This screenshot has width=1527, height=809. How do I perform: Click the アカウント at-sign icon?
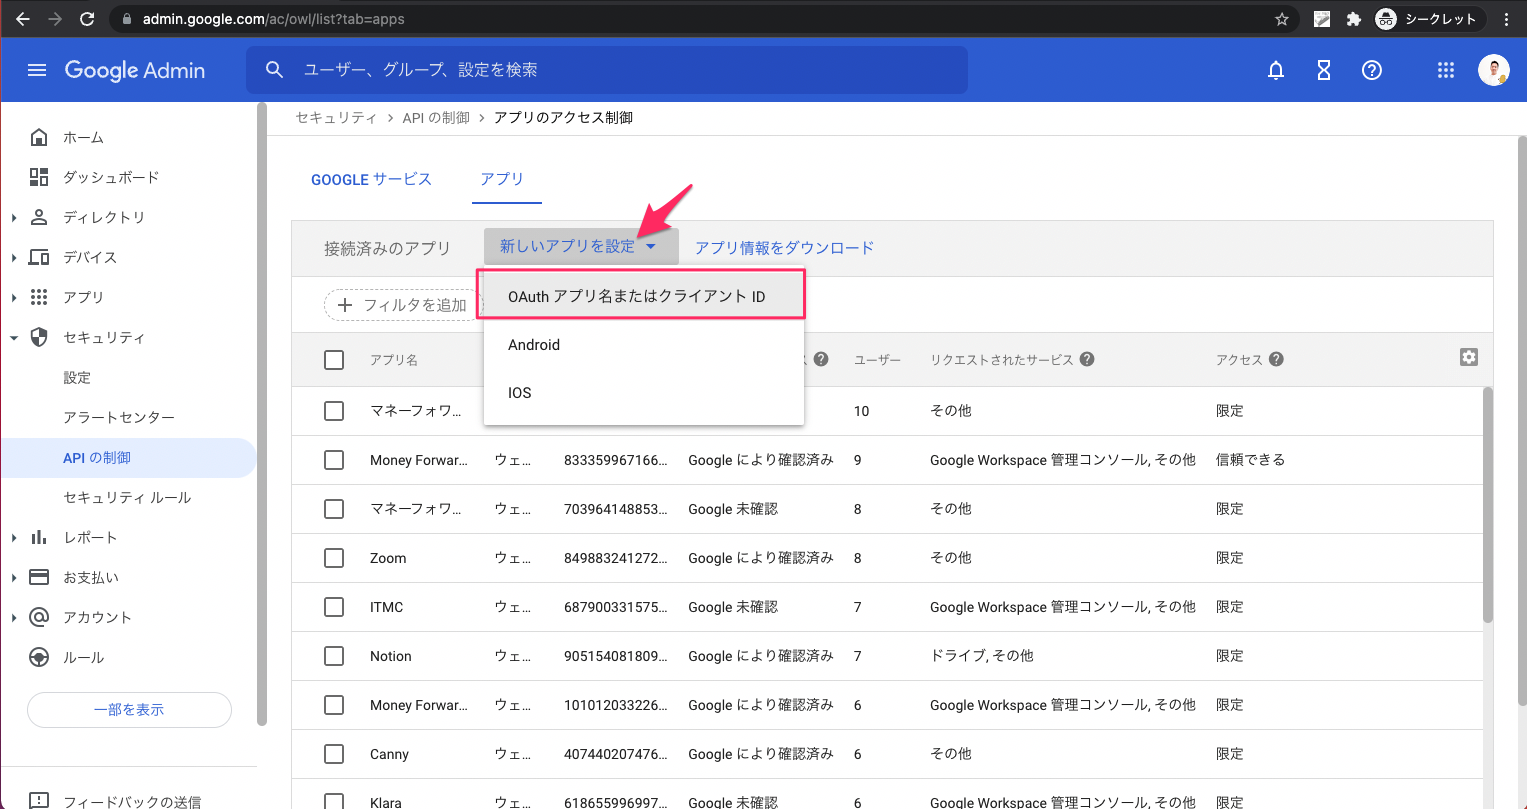tap(39, 617)
